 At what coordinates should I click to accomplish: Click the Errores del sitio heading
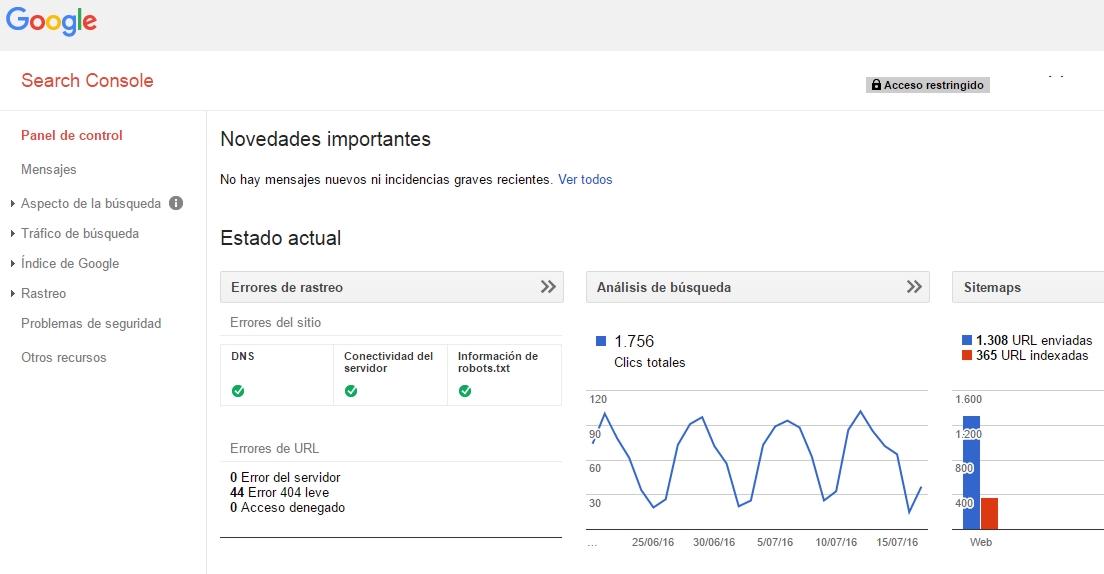tap(275, 323)
